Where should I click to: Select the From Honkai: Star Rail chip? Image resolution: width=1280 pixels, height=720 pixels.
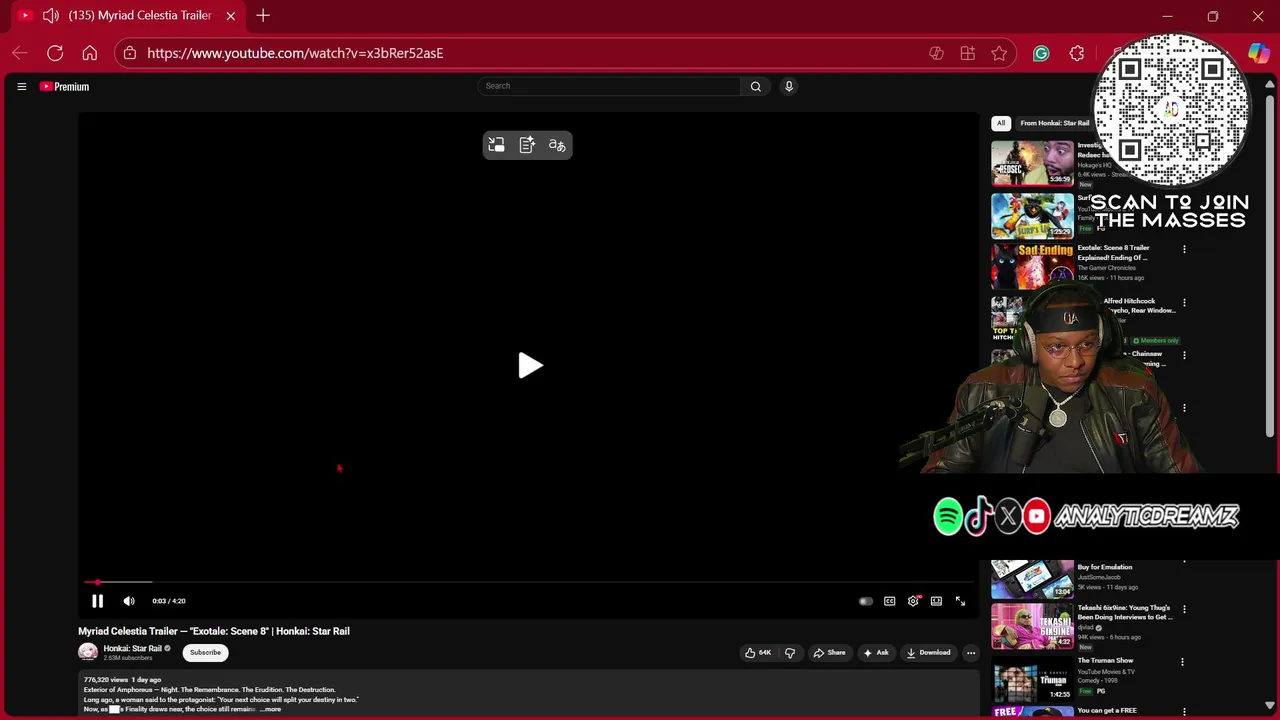(x=1054, y=123)
